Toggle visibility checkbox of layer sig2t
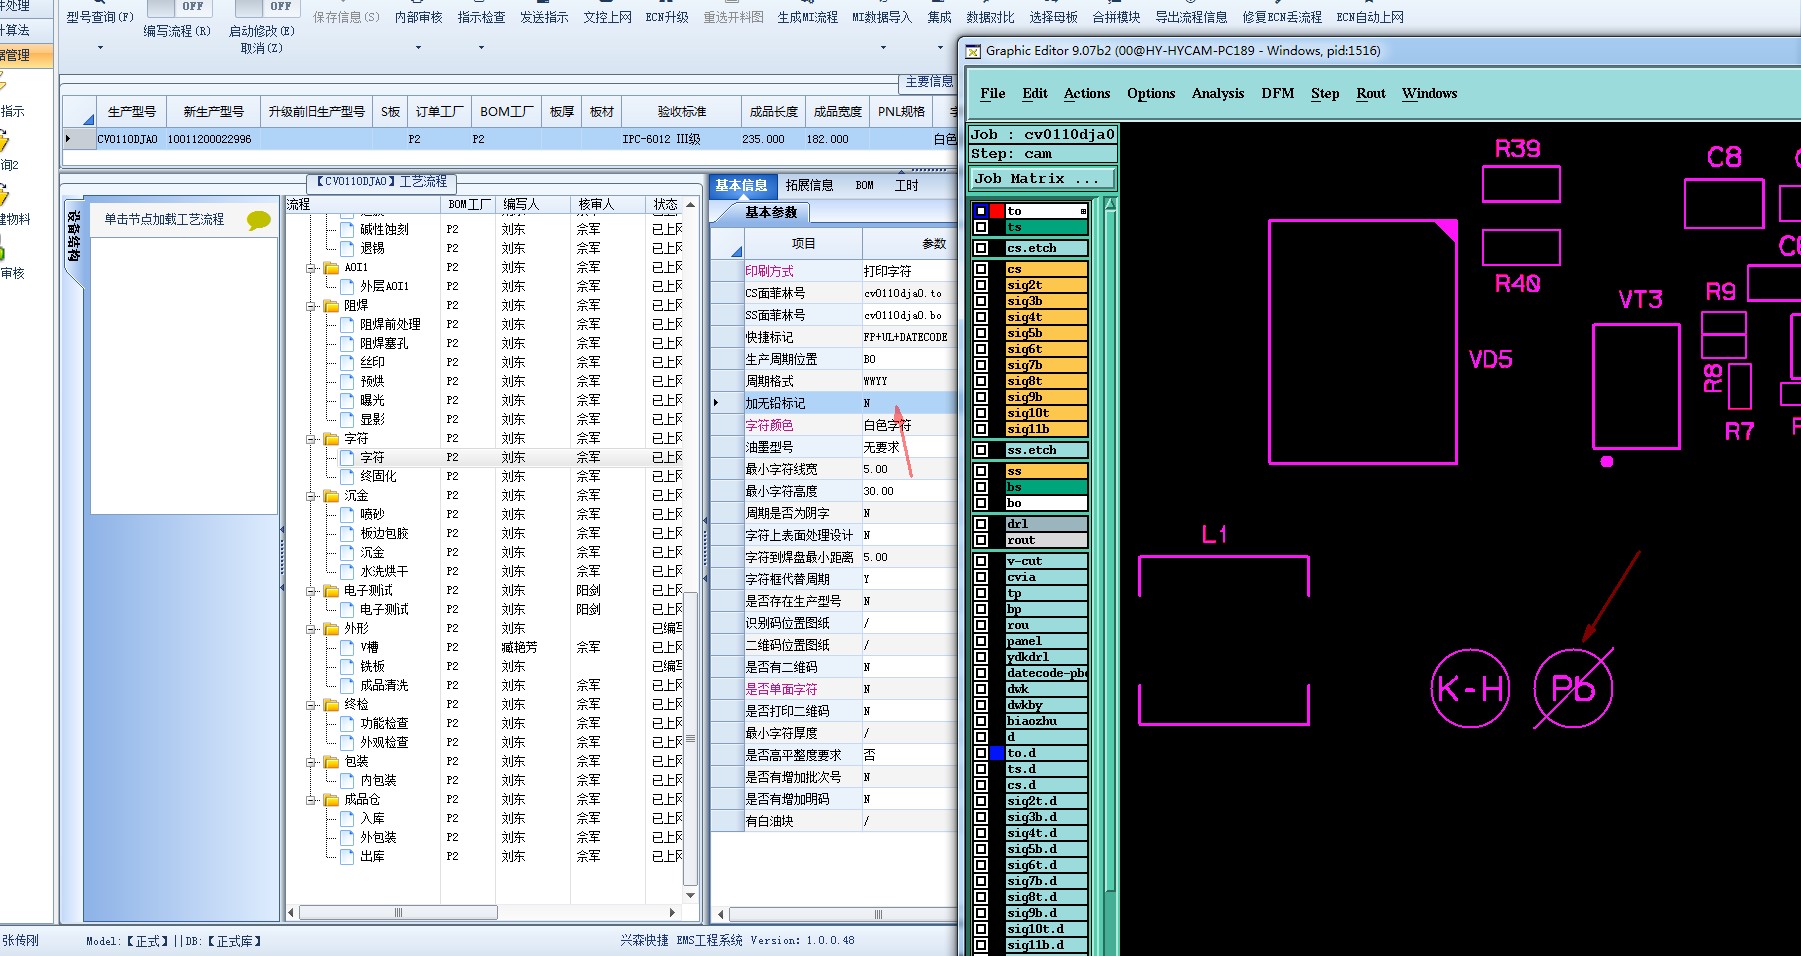The width and height of the screenshot is (1801, 956). pyautogui.click(x=981, y=285)
